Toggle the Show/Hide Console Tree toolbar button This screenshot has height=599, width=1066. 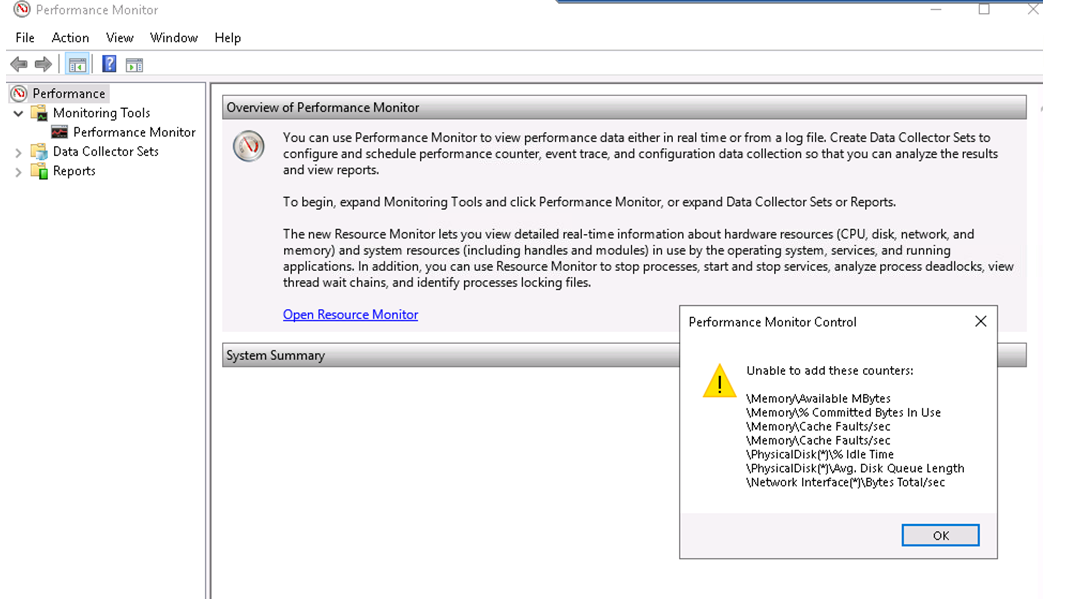click(77, 64)
